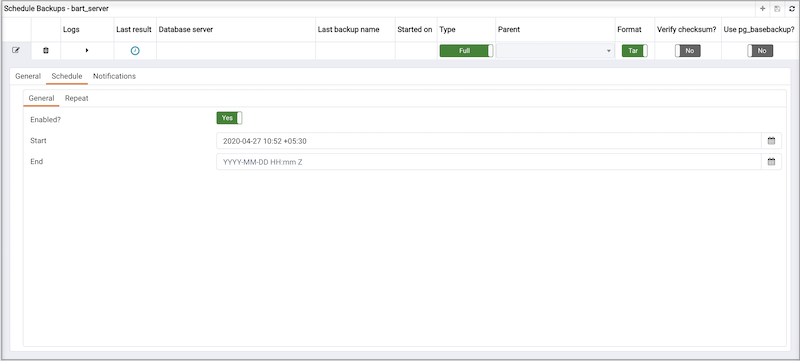Open calendar picker for Start field
Screen dimensions: 800x361
point(771,141)
